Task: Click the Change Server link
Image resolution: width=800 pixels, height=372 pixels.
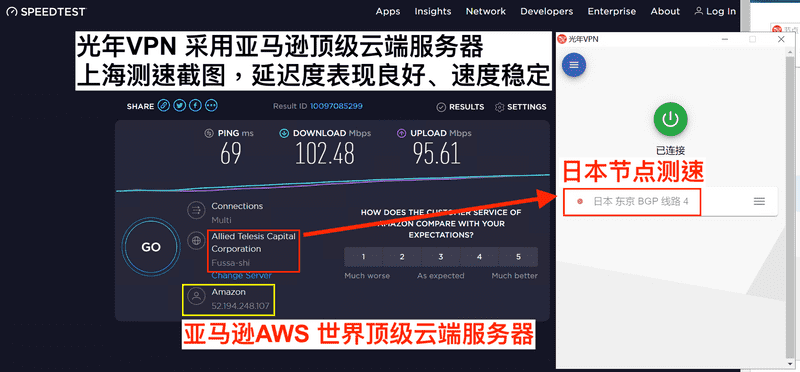Action: pos(242,276)
